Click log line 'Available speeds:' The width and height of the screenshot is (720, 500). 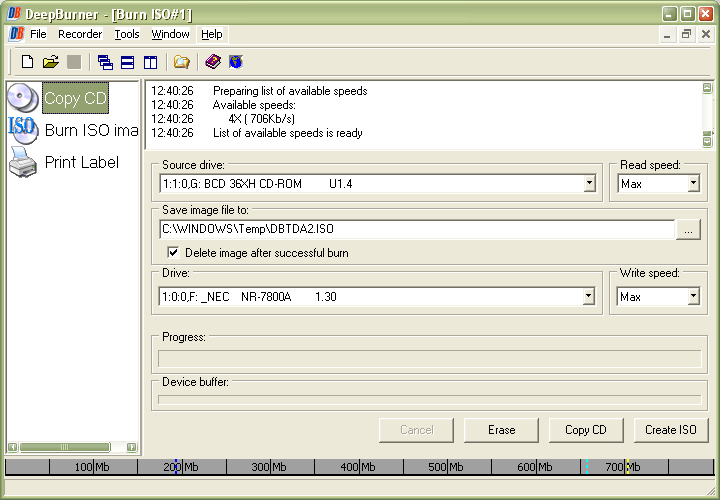(x=254, y=105)
